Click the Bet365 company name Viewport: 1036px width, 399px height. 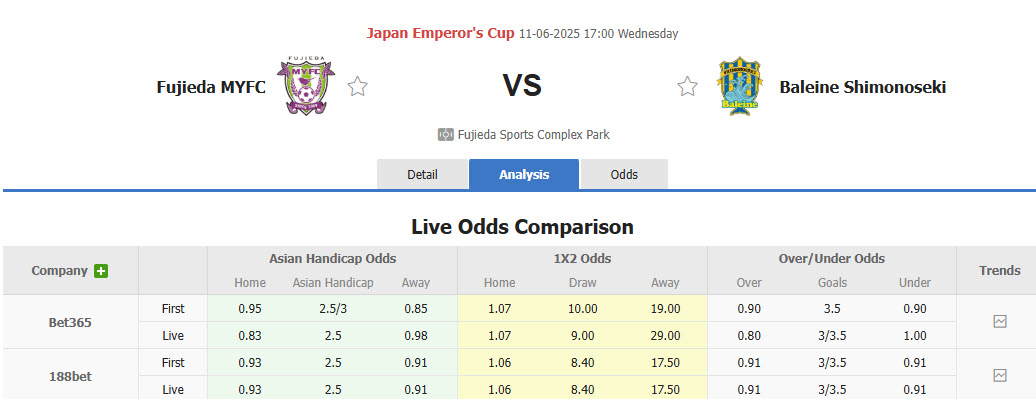[x=70, y=323]
